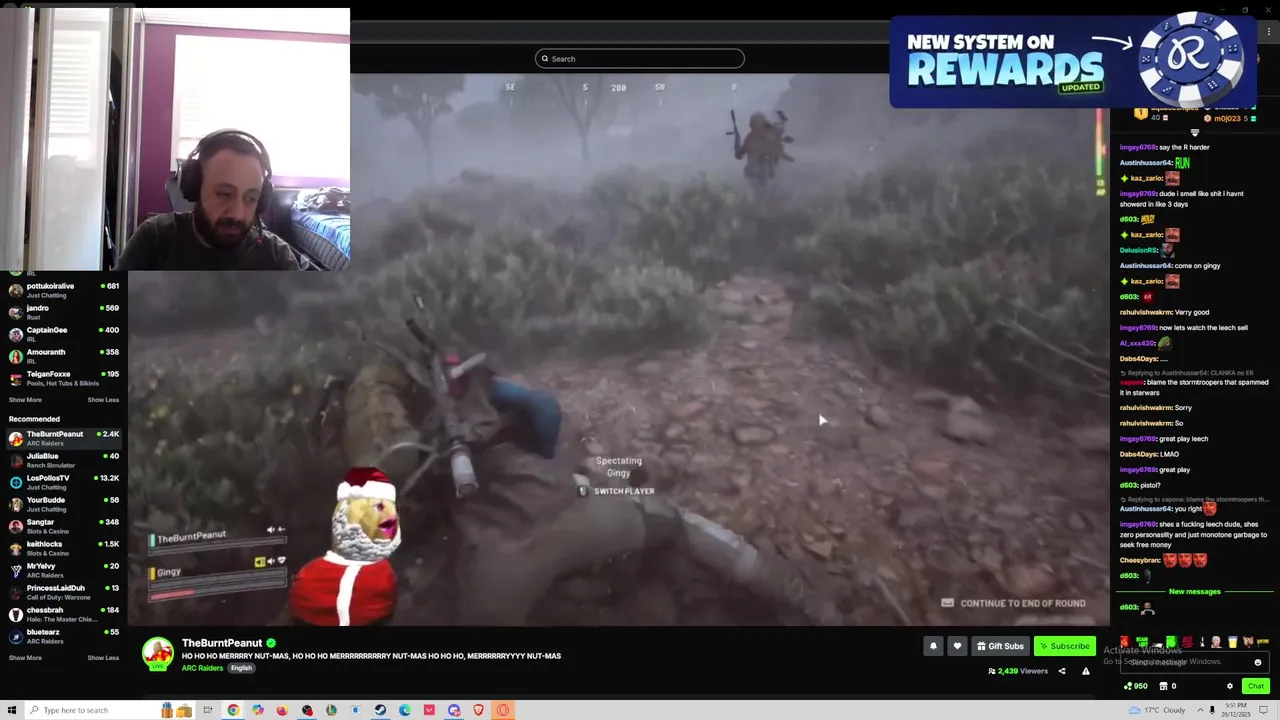Open keithlocks avatar in Recommended list

pos(16,548)
